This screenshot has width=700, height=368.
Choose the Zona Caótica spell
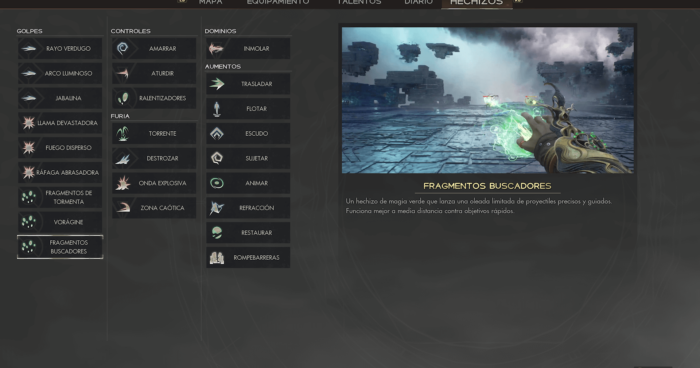coord(154,208)
